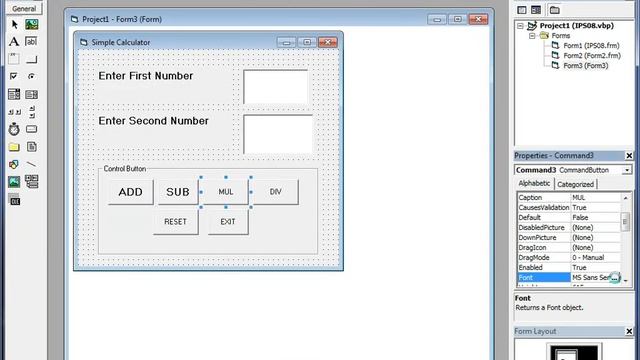
Task: Choose the Image control tool
Action: click(14, 182)
